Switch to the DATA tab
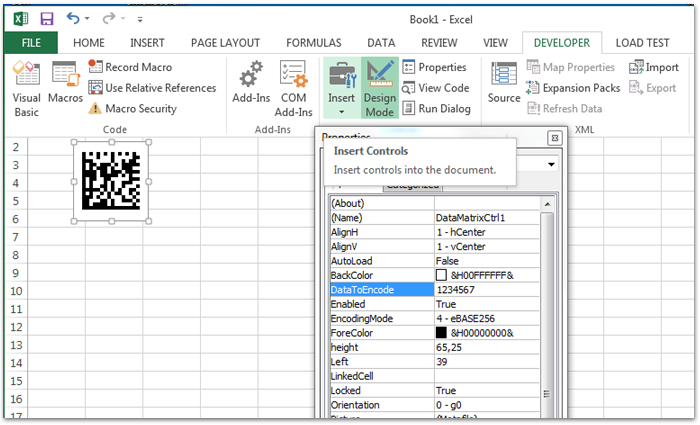 [x=381, y=43]
